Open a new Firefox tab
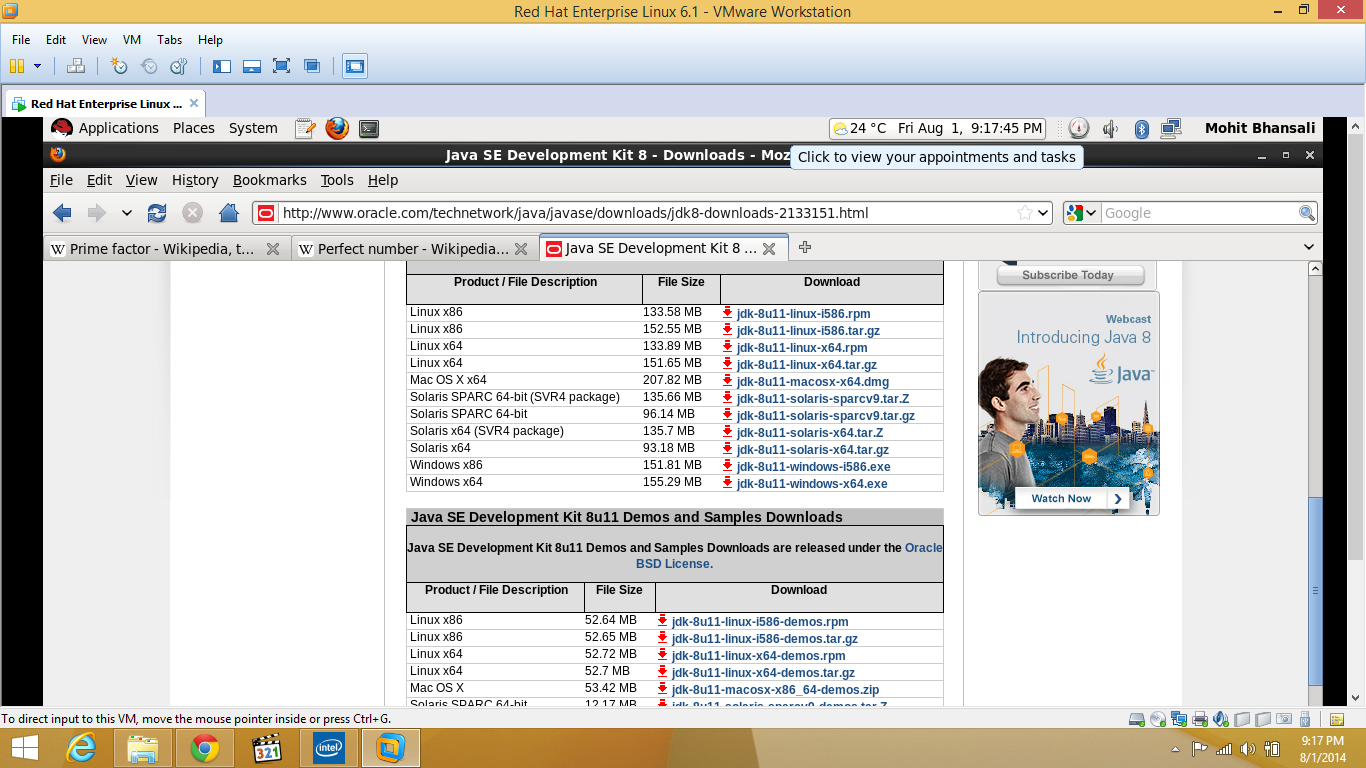The image size is (1366, 768). 805,247
